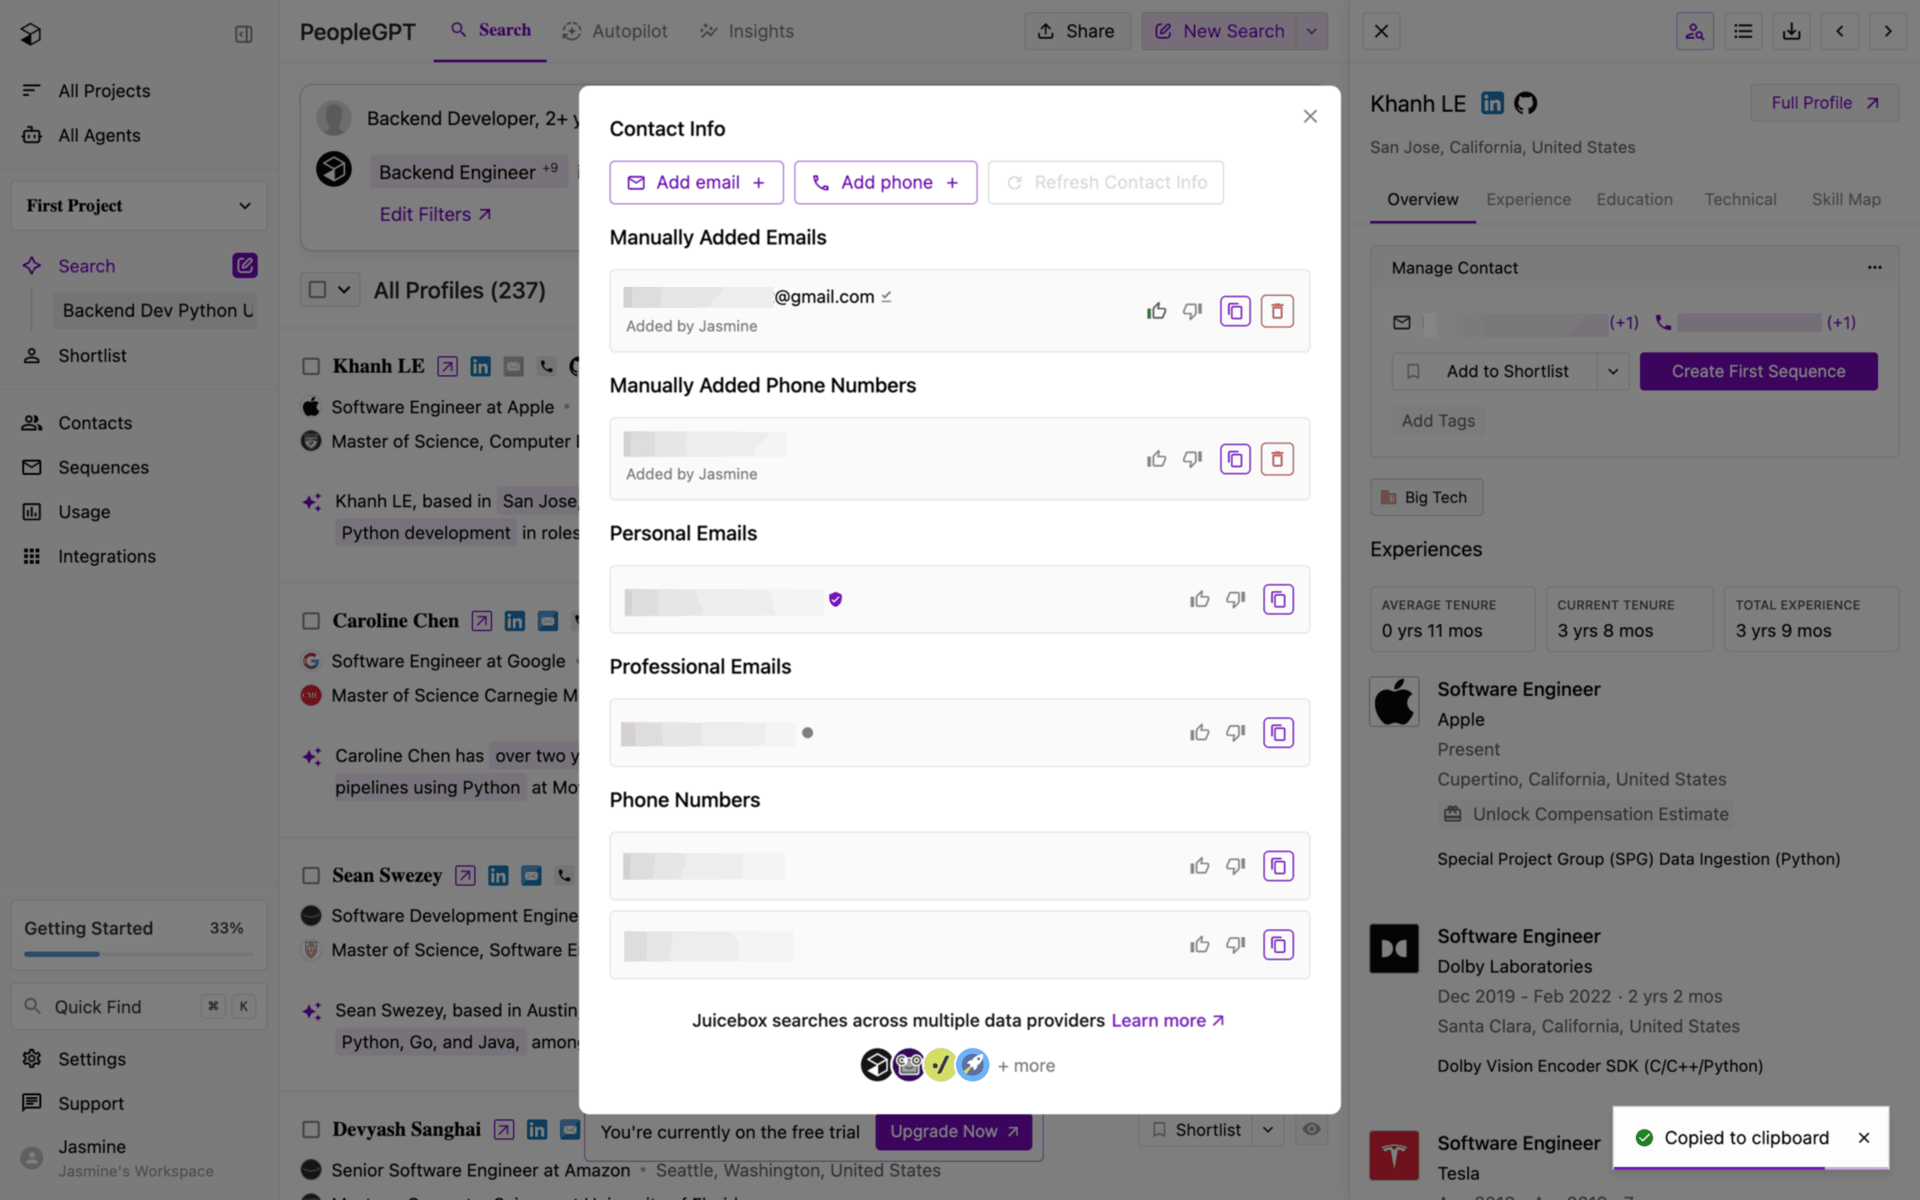The height and width of the screenshot is (1200, 1920).
Task: Click the Upgrade Now button
Action: click(954, 1131)
